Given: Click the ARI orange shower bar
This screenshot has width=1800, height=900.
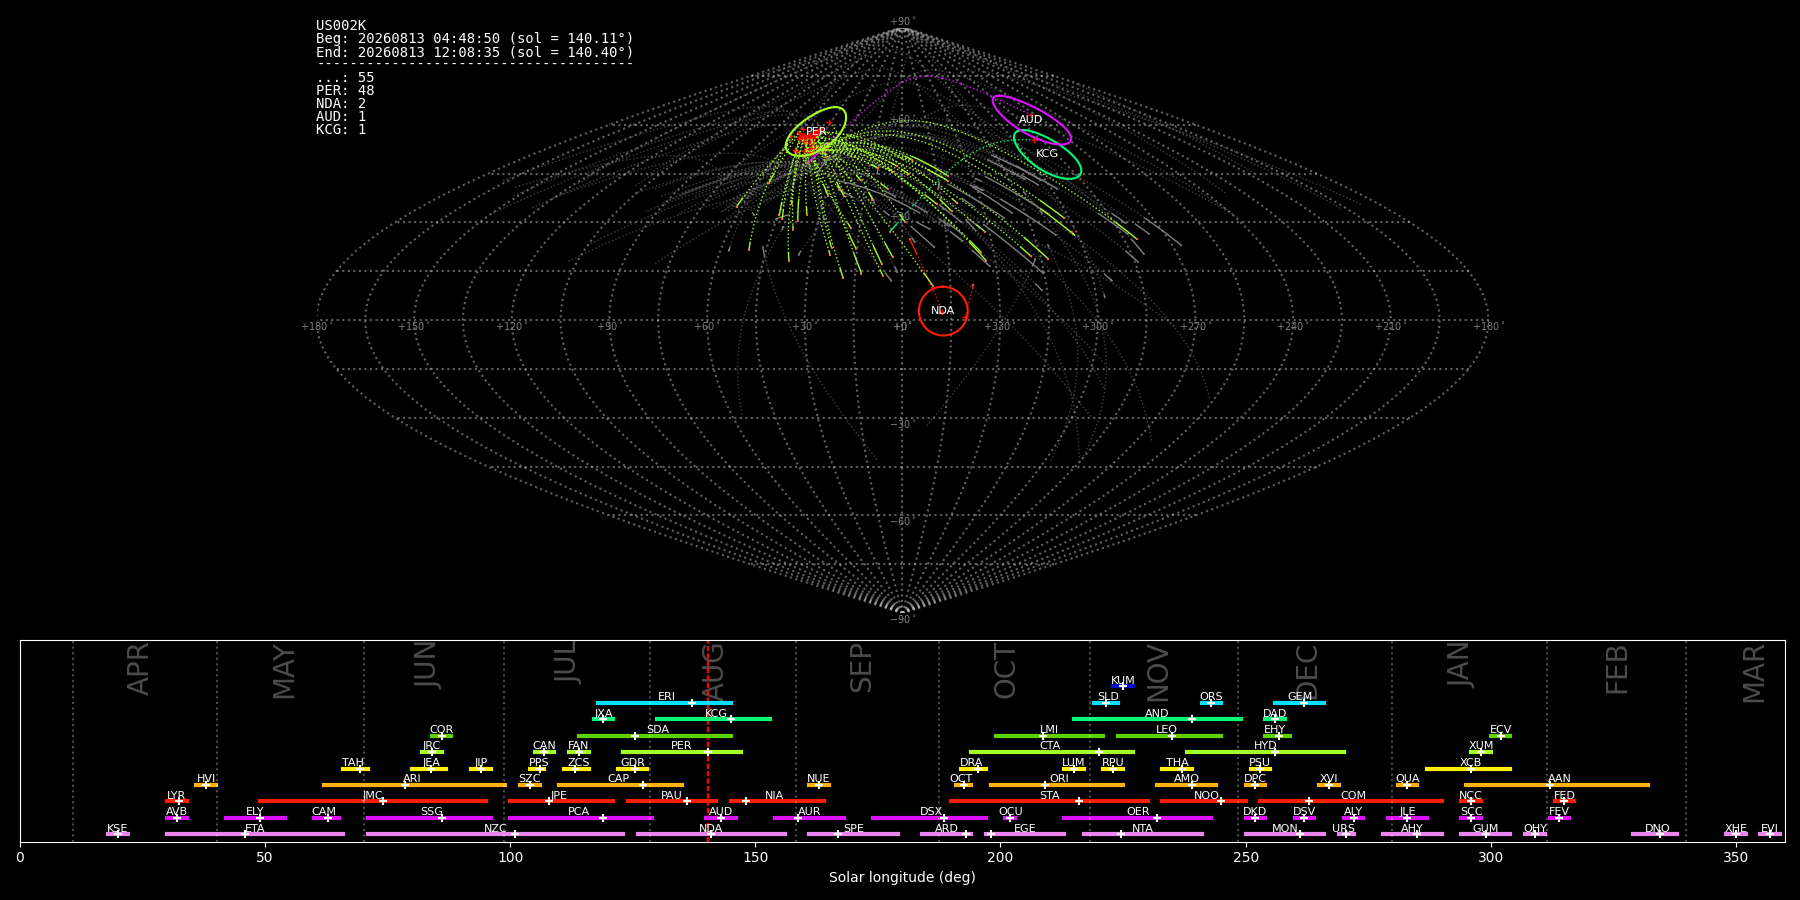Looking at the screenshot, I should point(414,785).
